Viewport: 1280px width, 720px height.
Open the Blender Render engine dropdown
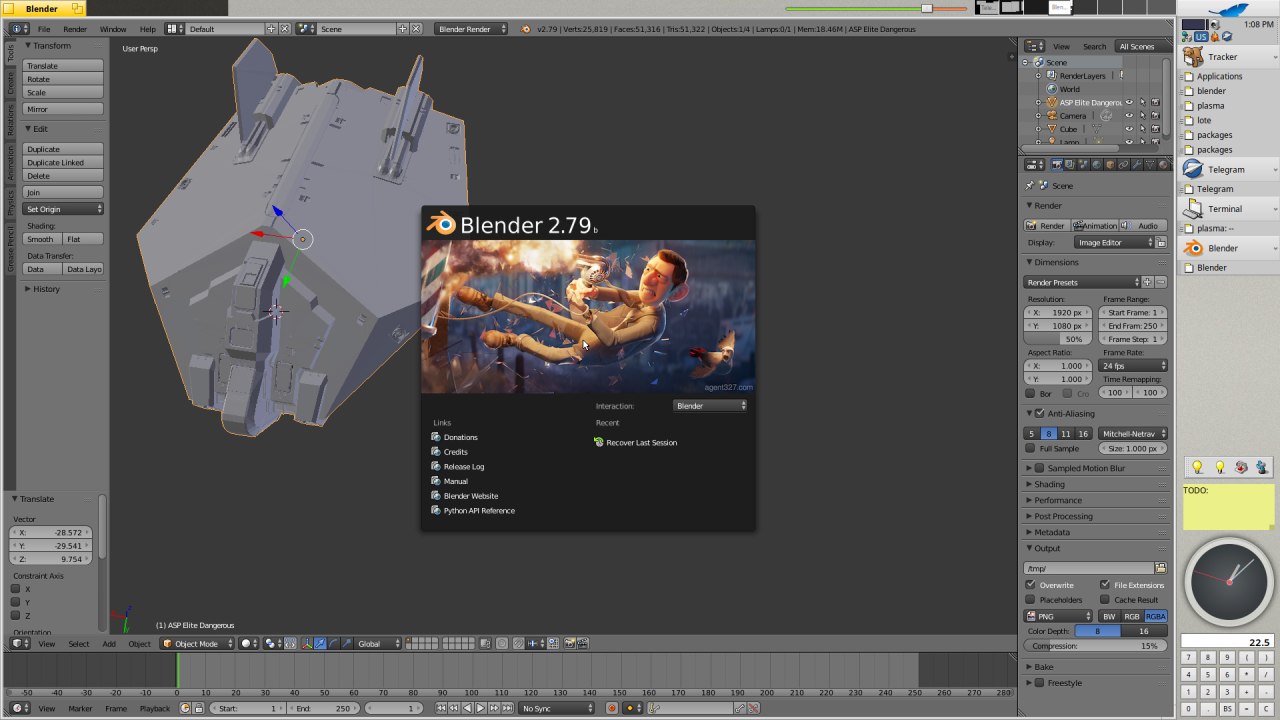(x=472, y=29)
